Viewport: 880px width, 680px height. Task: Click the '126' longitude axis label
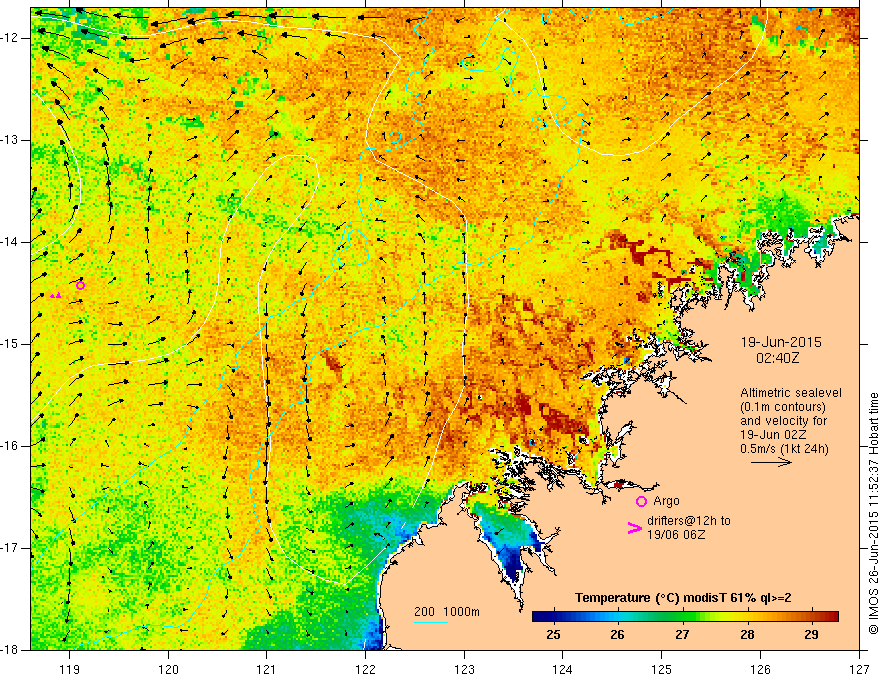pyautogui.click(x=760, y=669)
